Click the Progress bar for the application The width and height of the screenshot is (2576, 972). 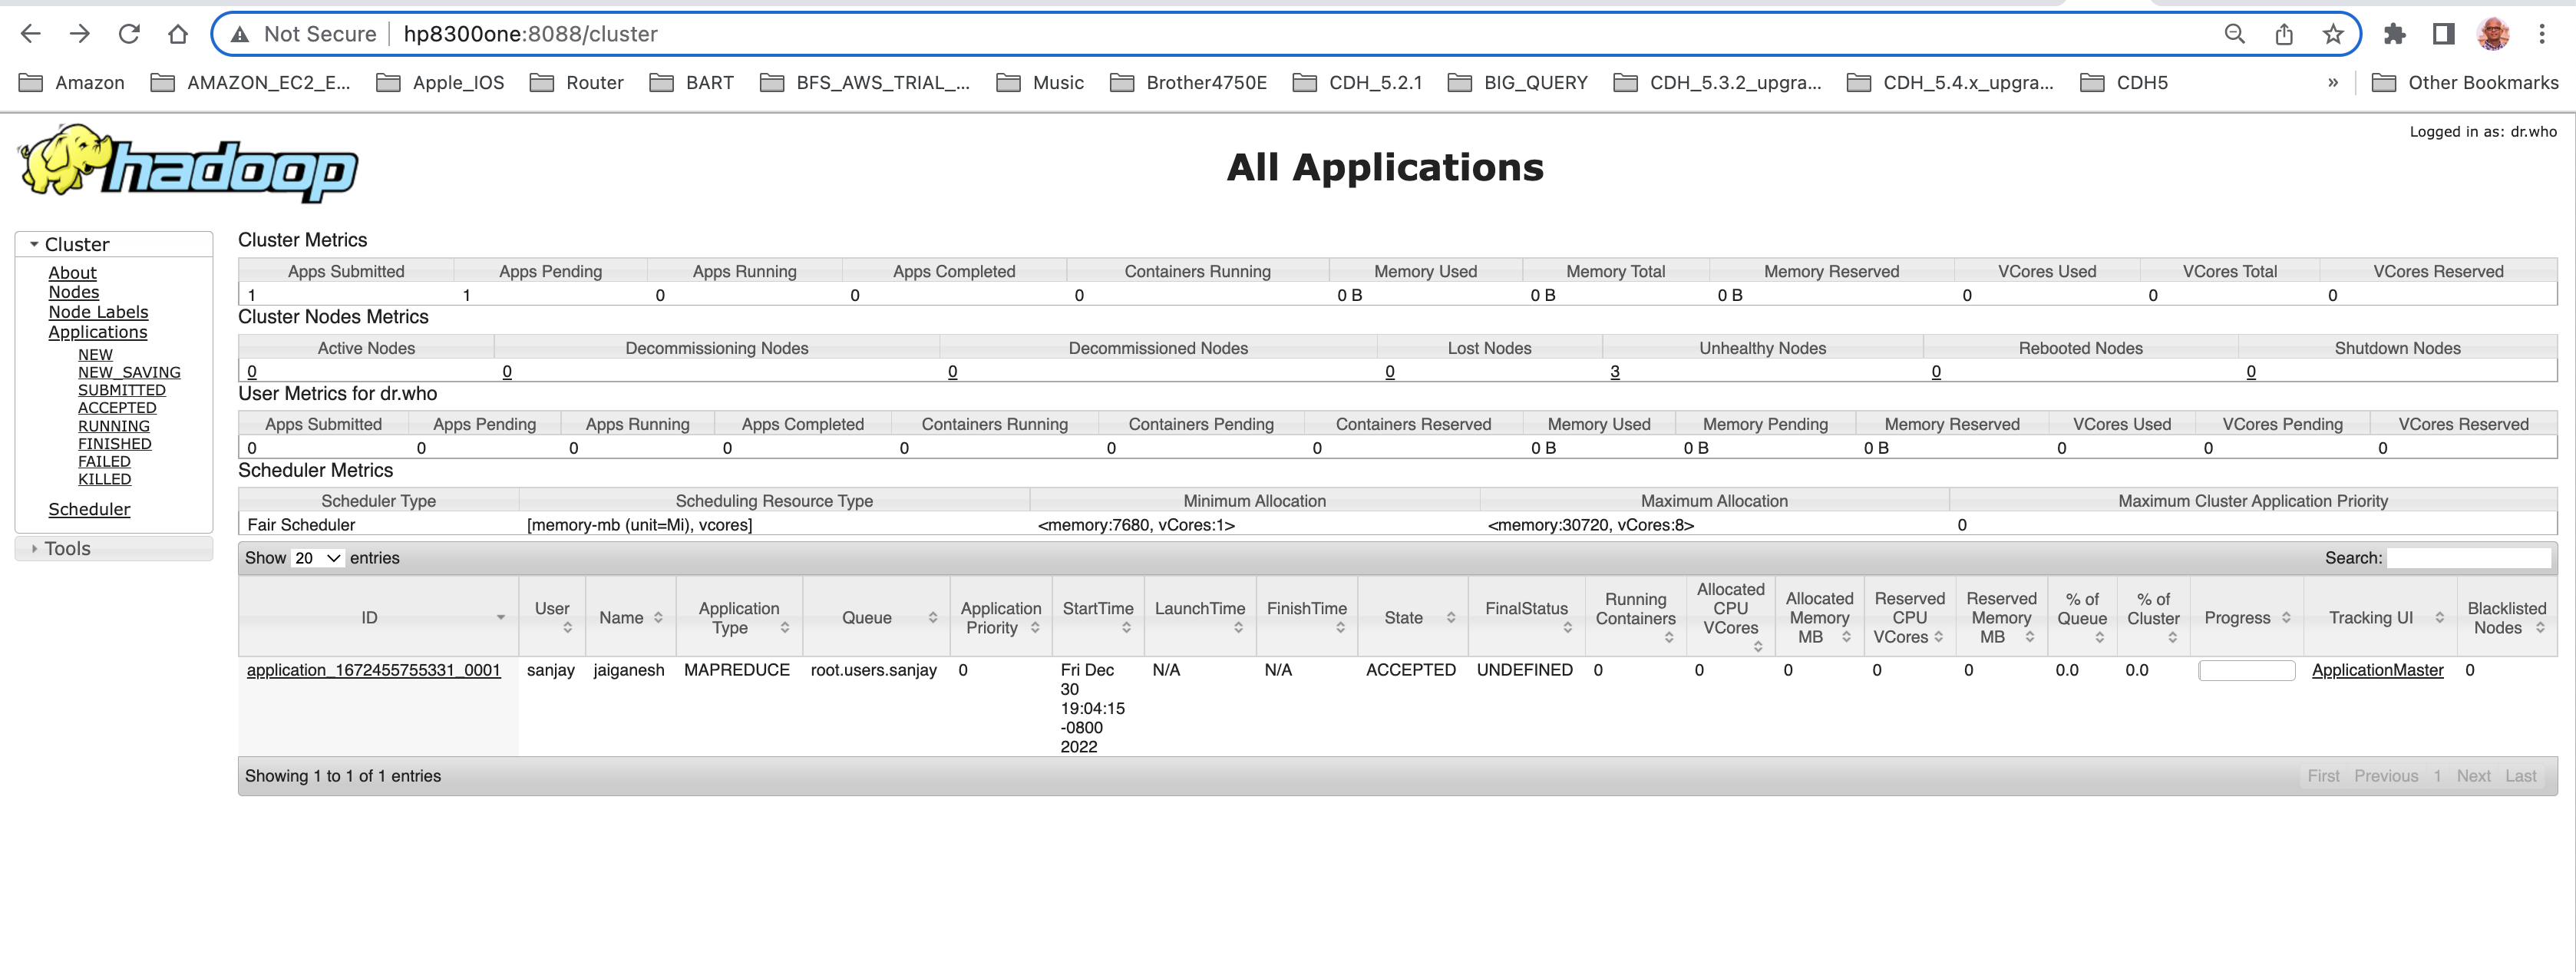tap(2246, 670)
